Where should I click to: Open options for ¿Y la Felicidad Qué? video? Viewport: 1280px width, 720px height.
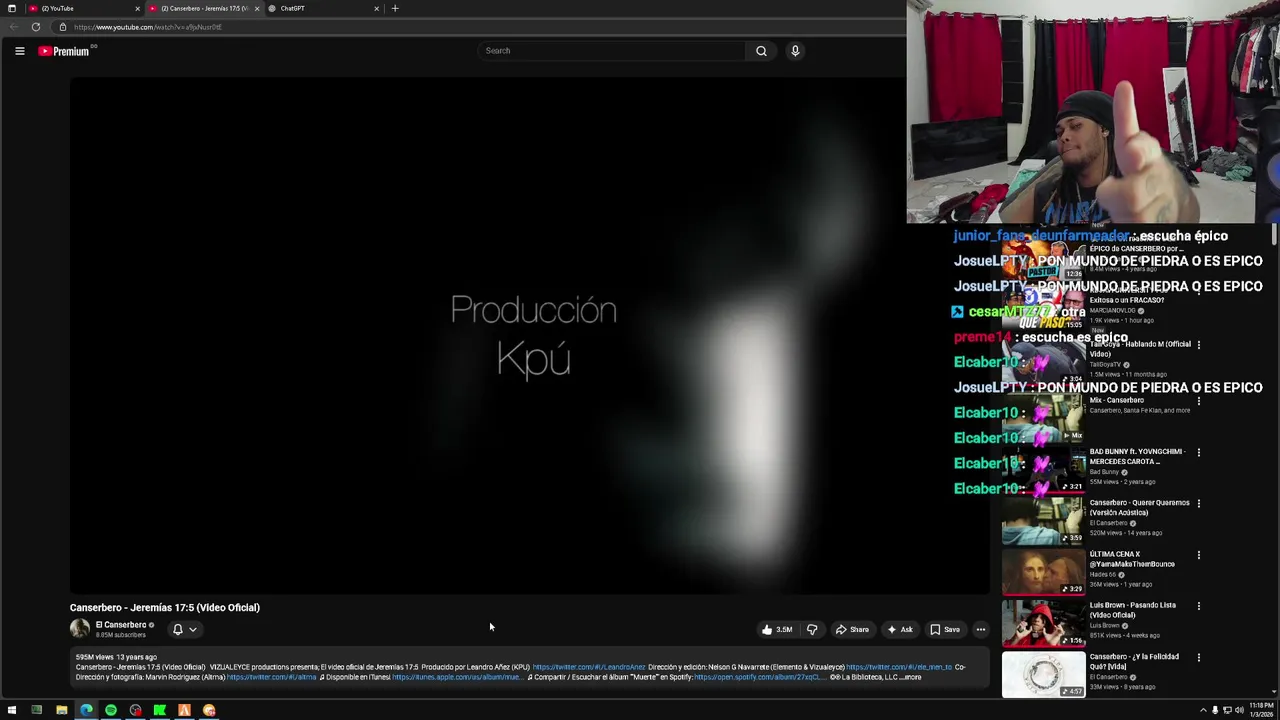1199,658
